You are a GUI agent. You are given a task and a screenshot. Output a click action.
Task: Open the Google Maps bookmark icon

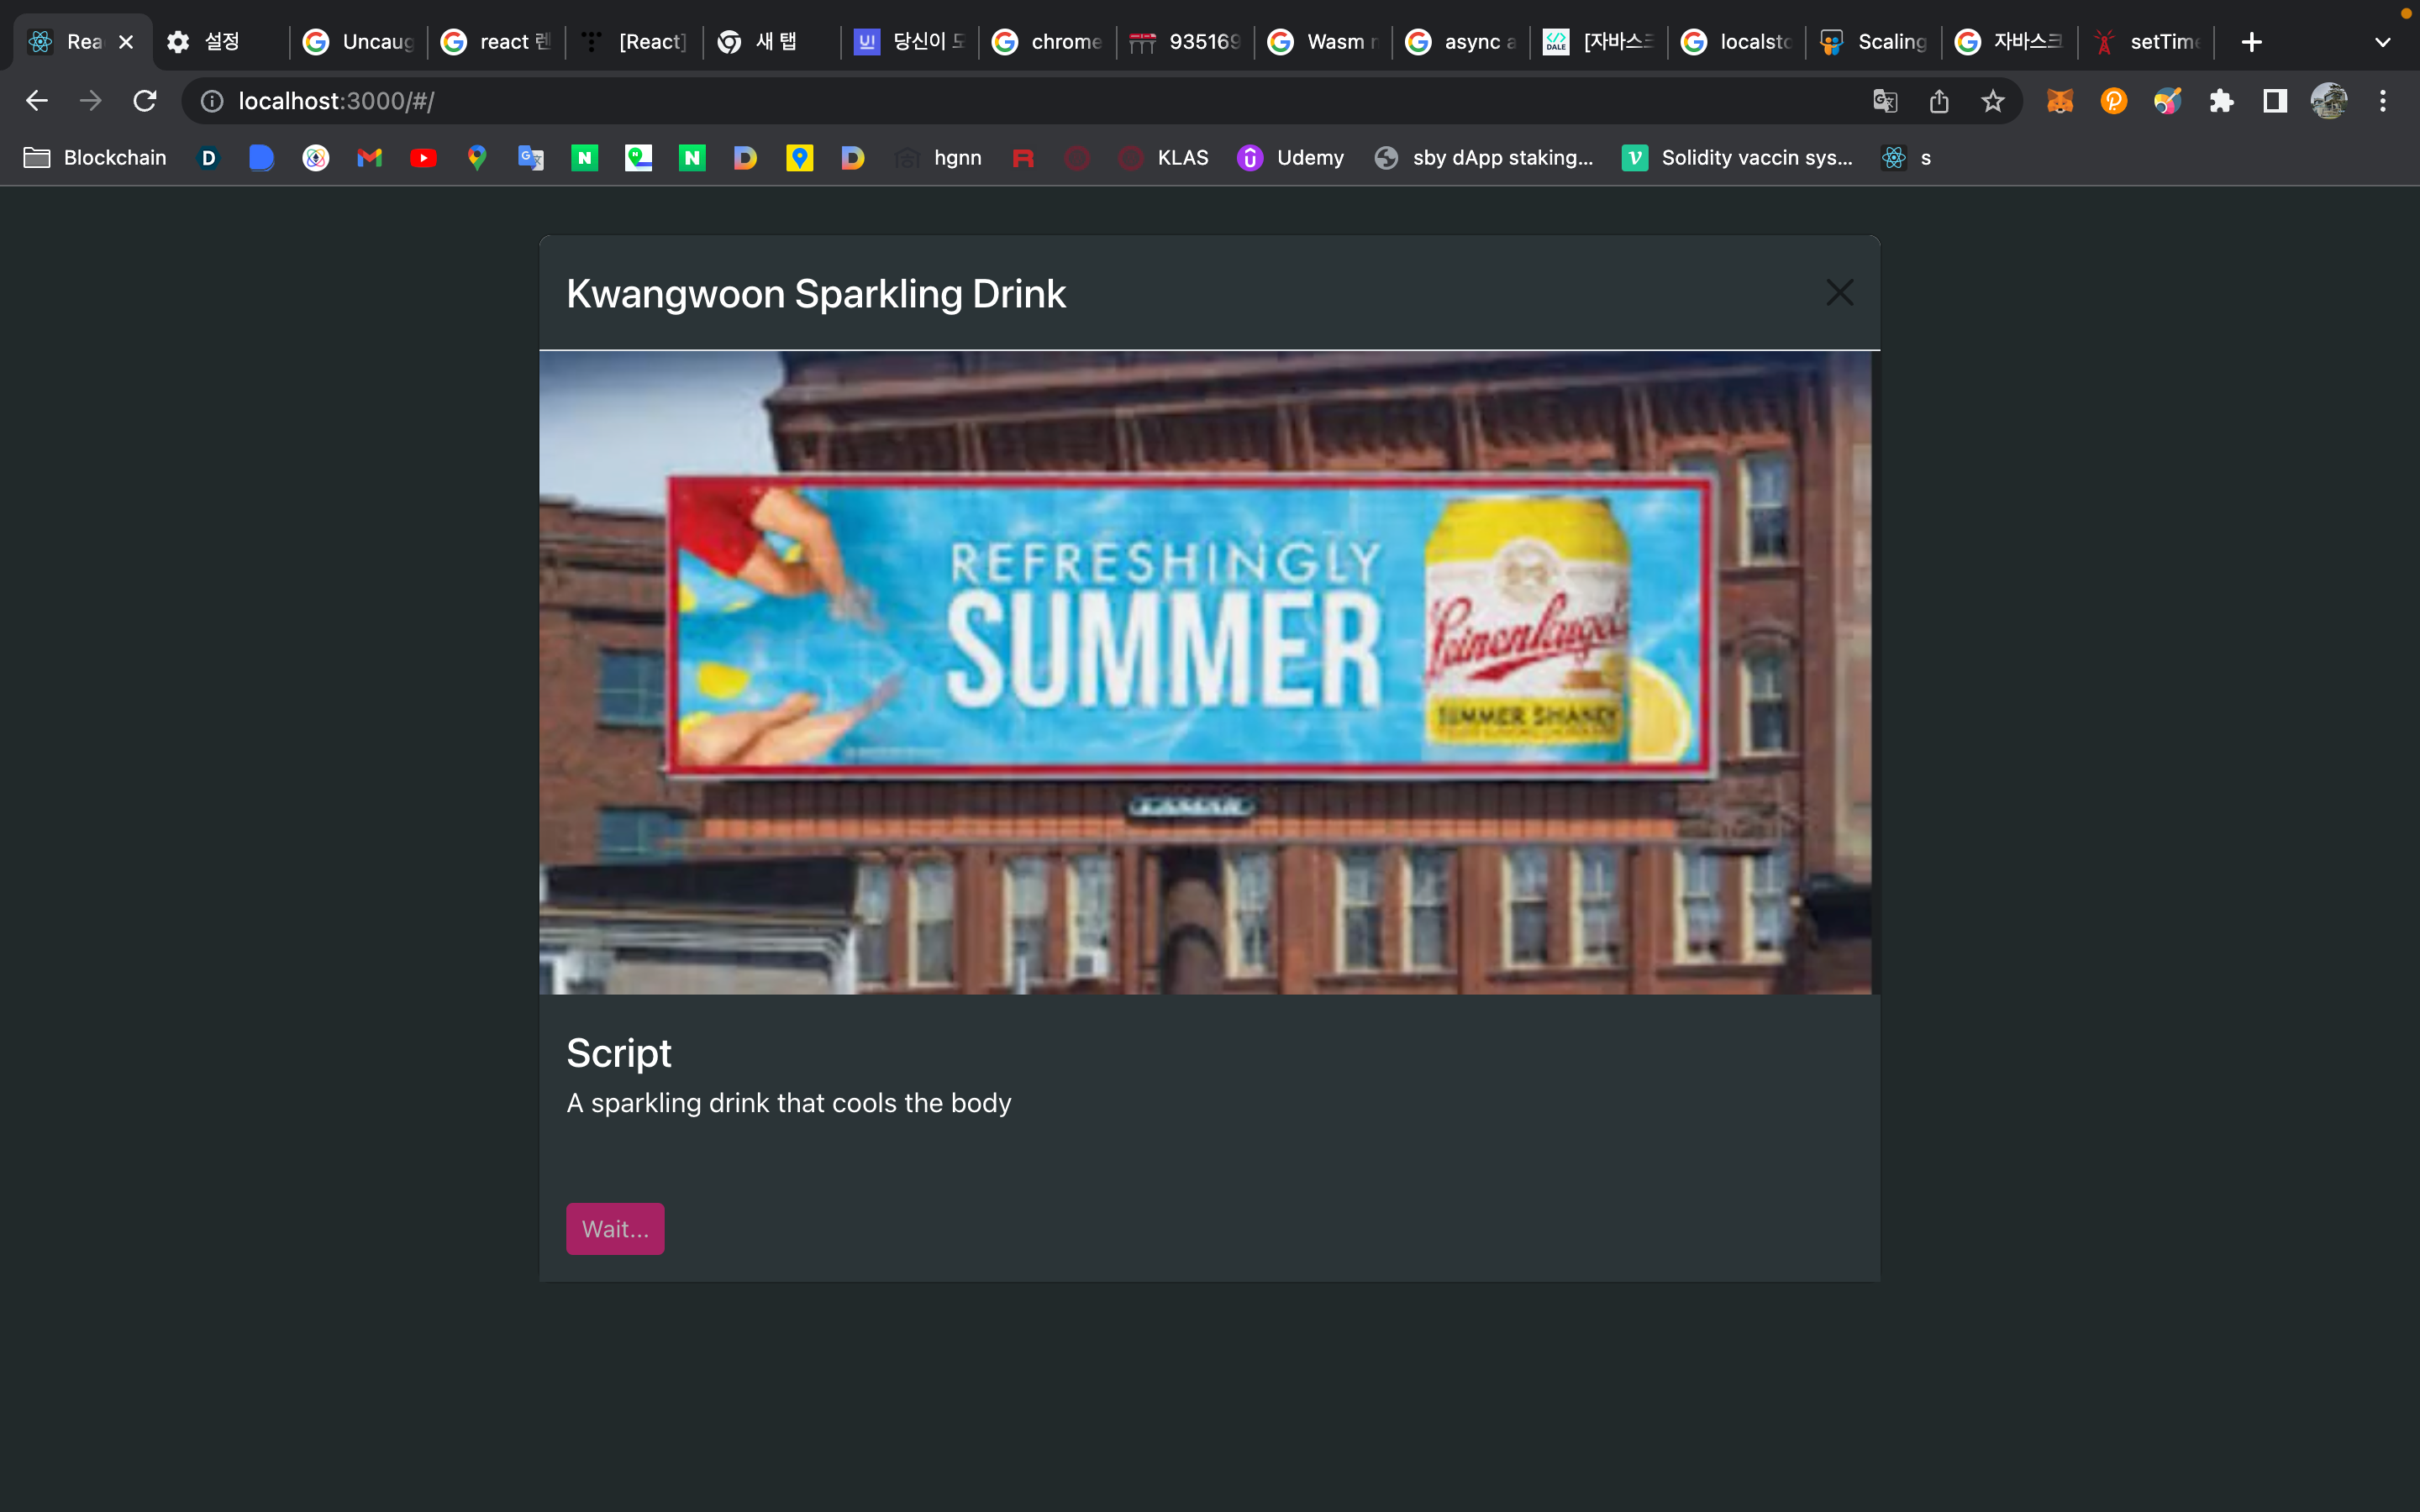(477, 158)
